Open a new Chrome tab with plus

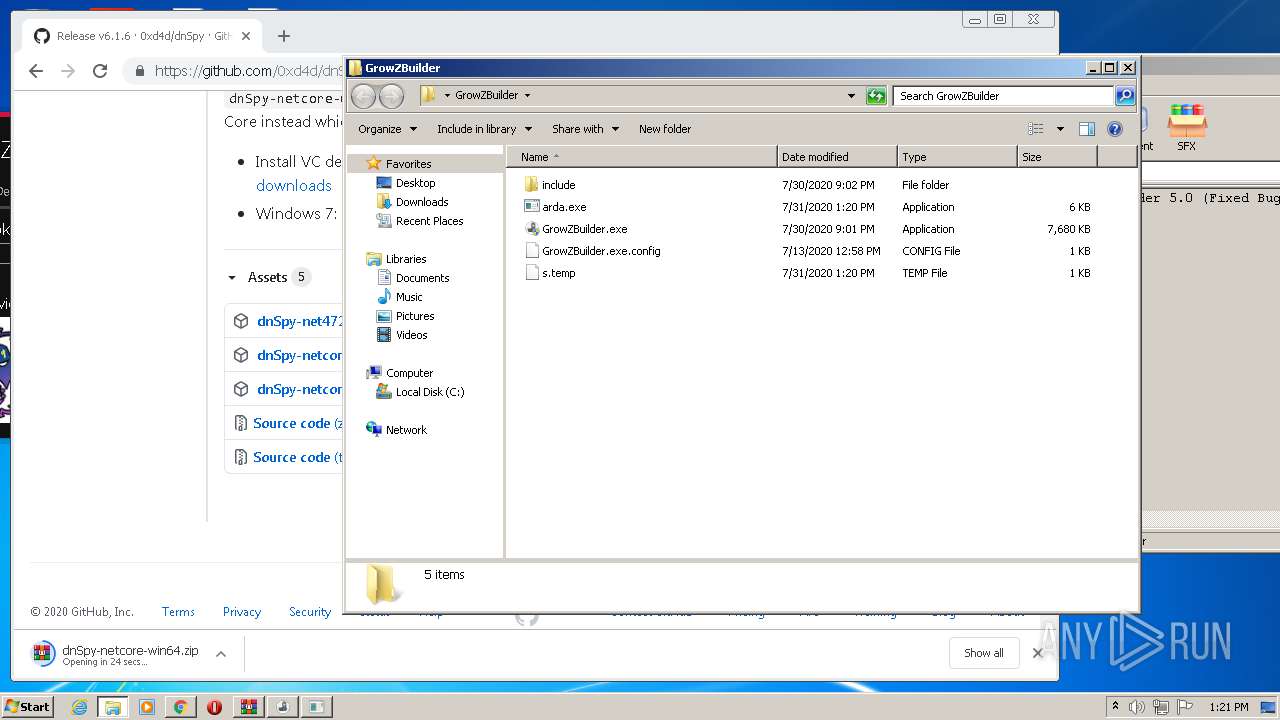pyautogui.click(x=284, y=36)
